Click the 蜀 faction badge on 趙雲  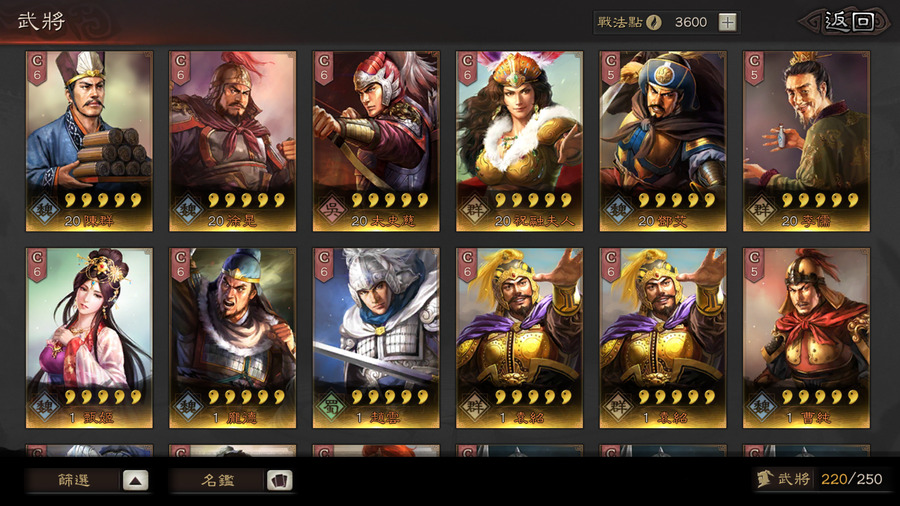[x=332, y=407]
